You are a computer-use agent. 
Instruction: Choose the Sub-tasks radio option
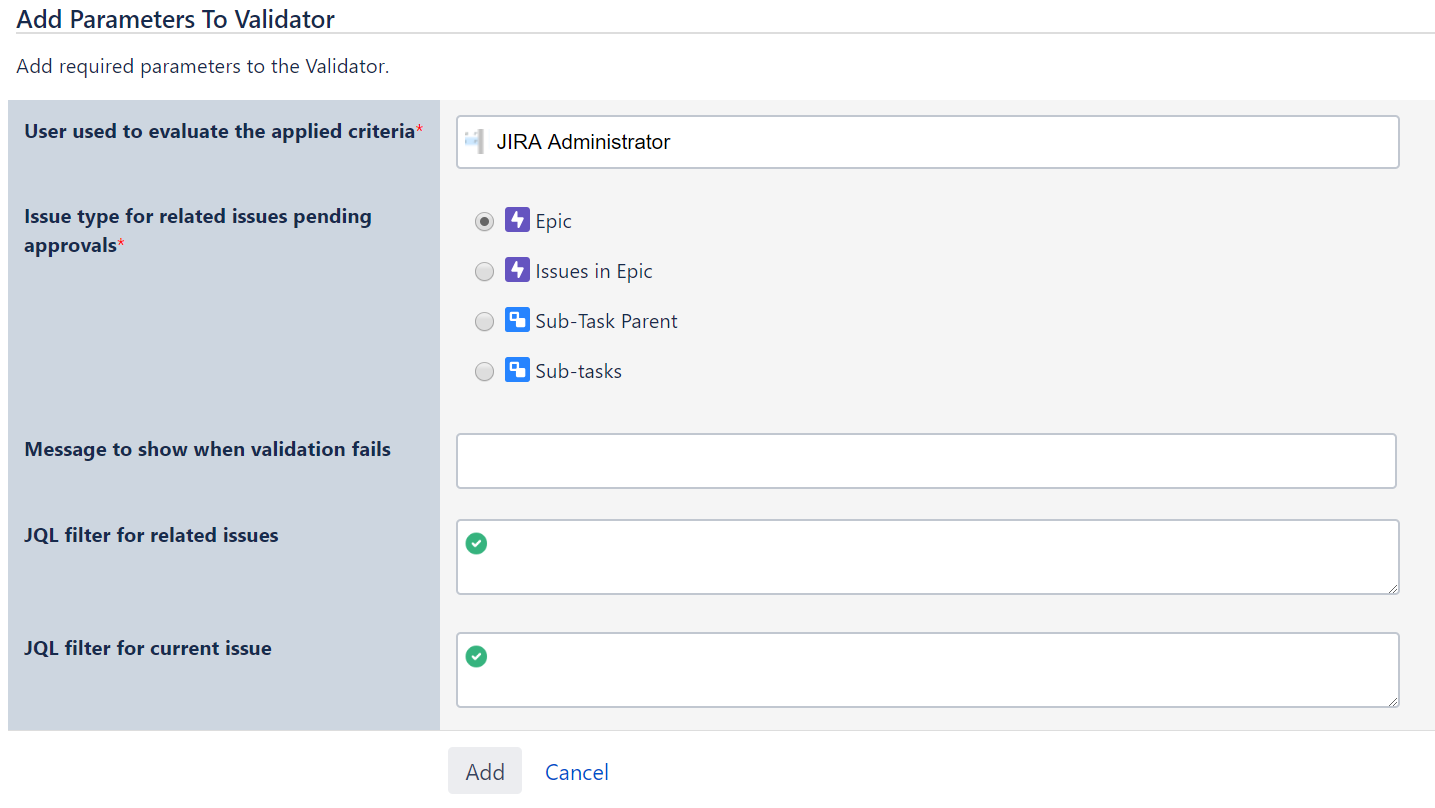point(484,372)
